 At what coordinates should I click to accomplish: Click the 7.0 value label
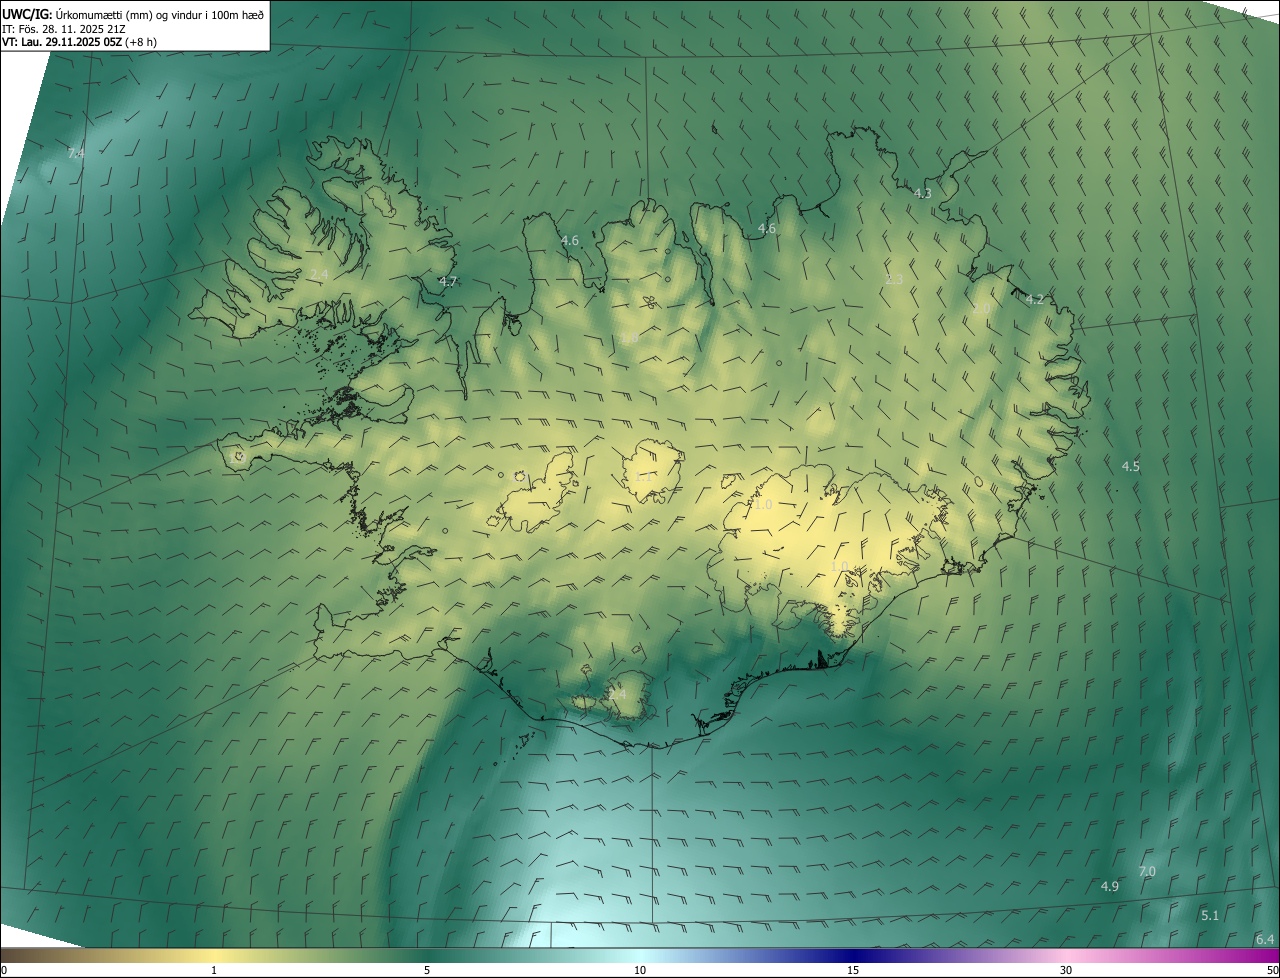pos(1147,872)
